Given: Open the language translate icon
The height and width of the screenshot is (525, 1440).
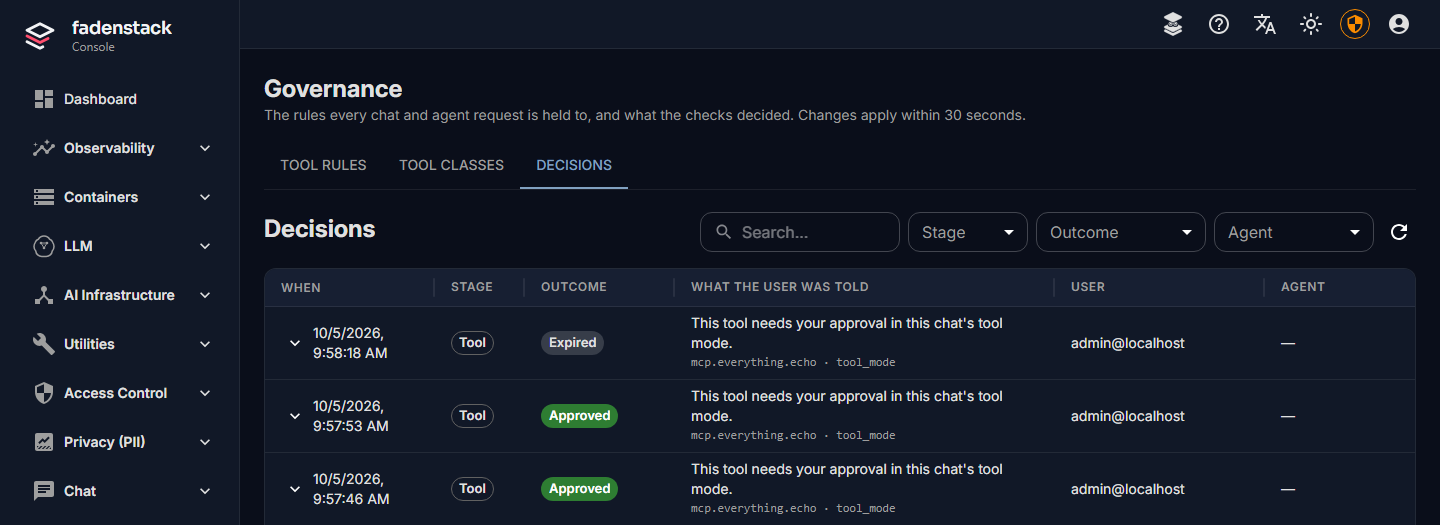Looking at the screenshot, I should pyautogui.click(x=1265, y=24).
